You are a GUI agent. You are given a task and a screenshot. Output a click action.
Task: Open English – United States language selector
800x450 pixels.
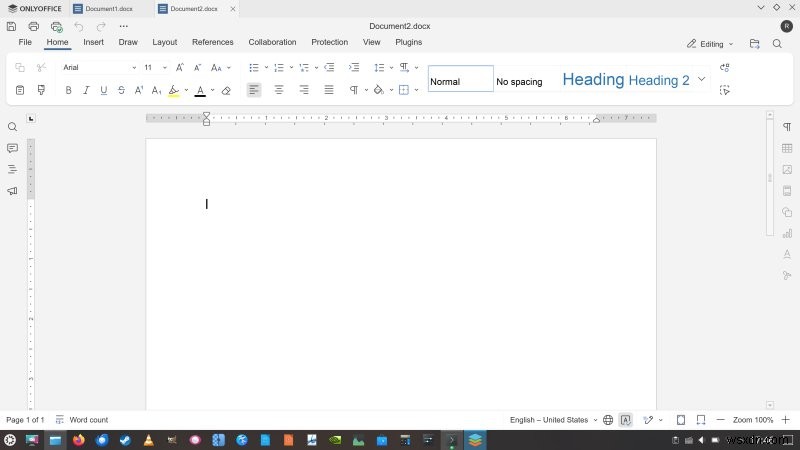pos(553,420)
